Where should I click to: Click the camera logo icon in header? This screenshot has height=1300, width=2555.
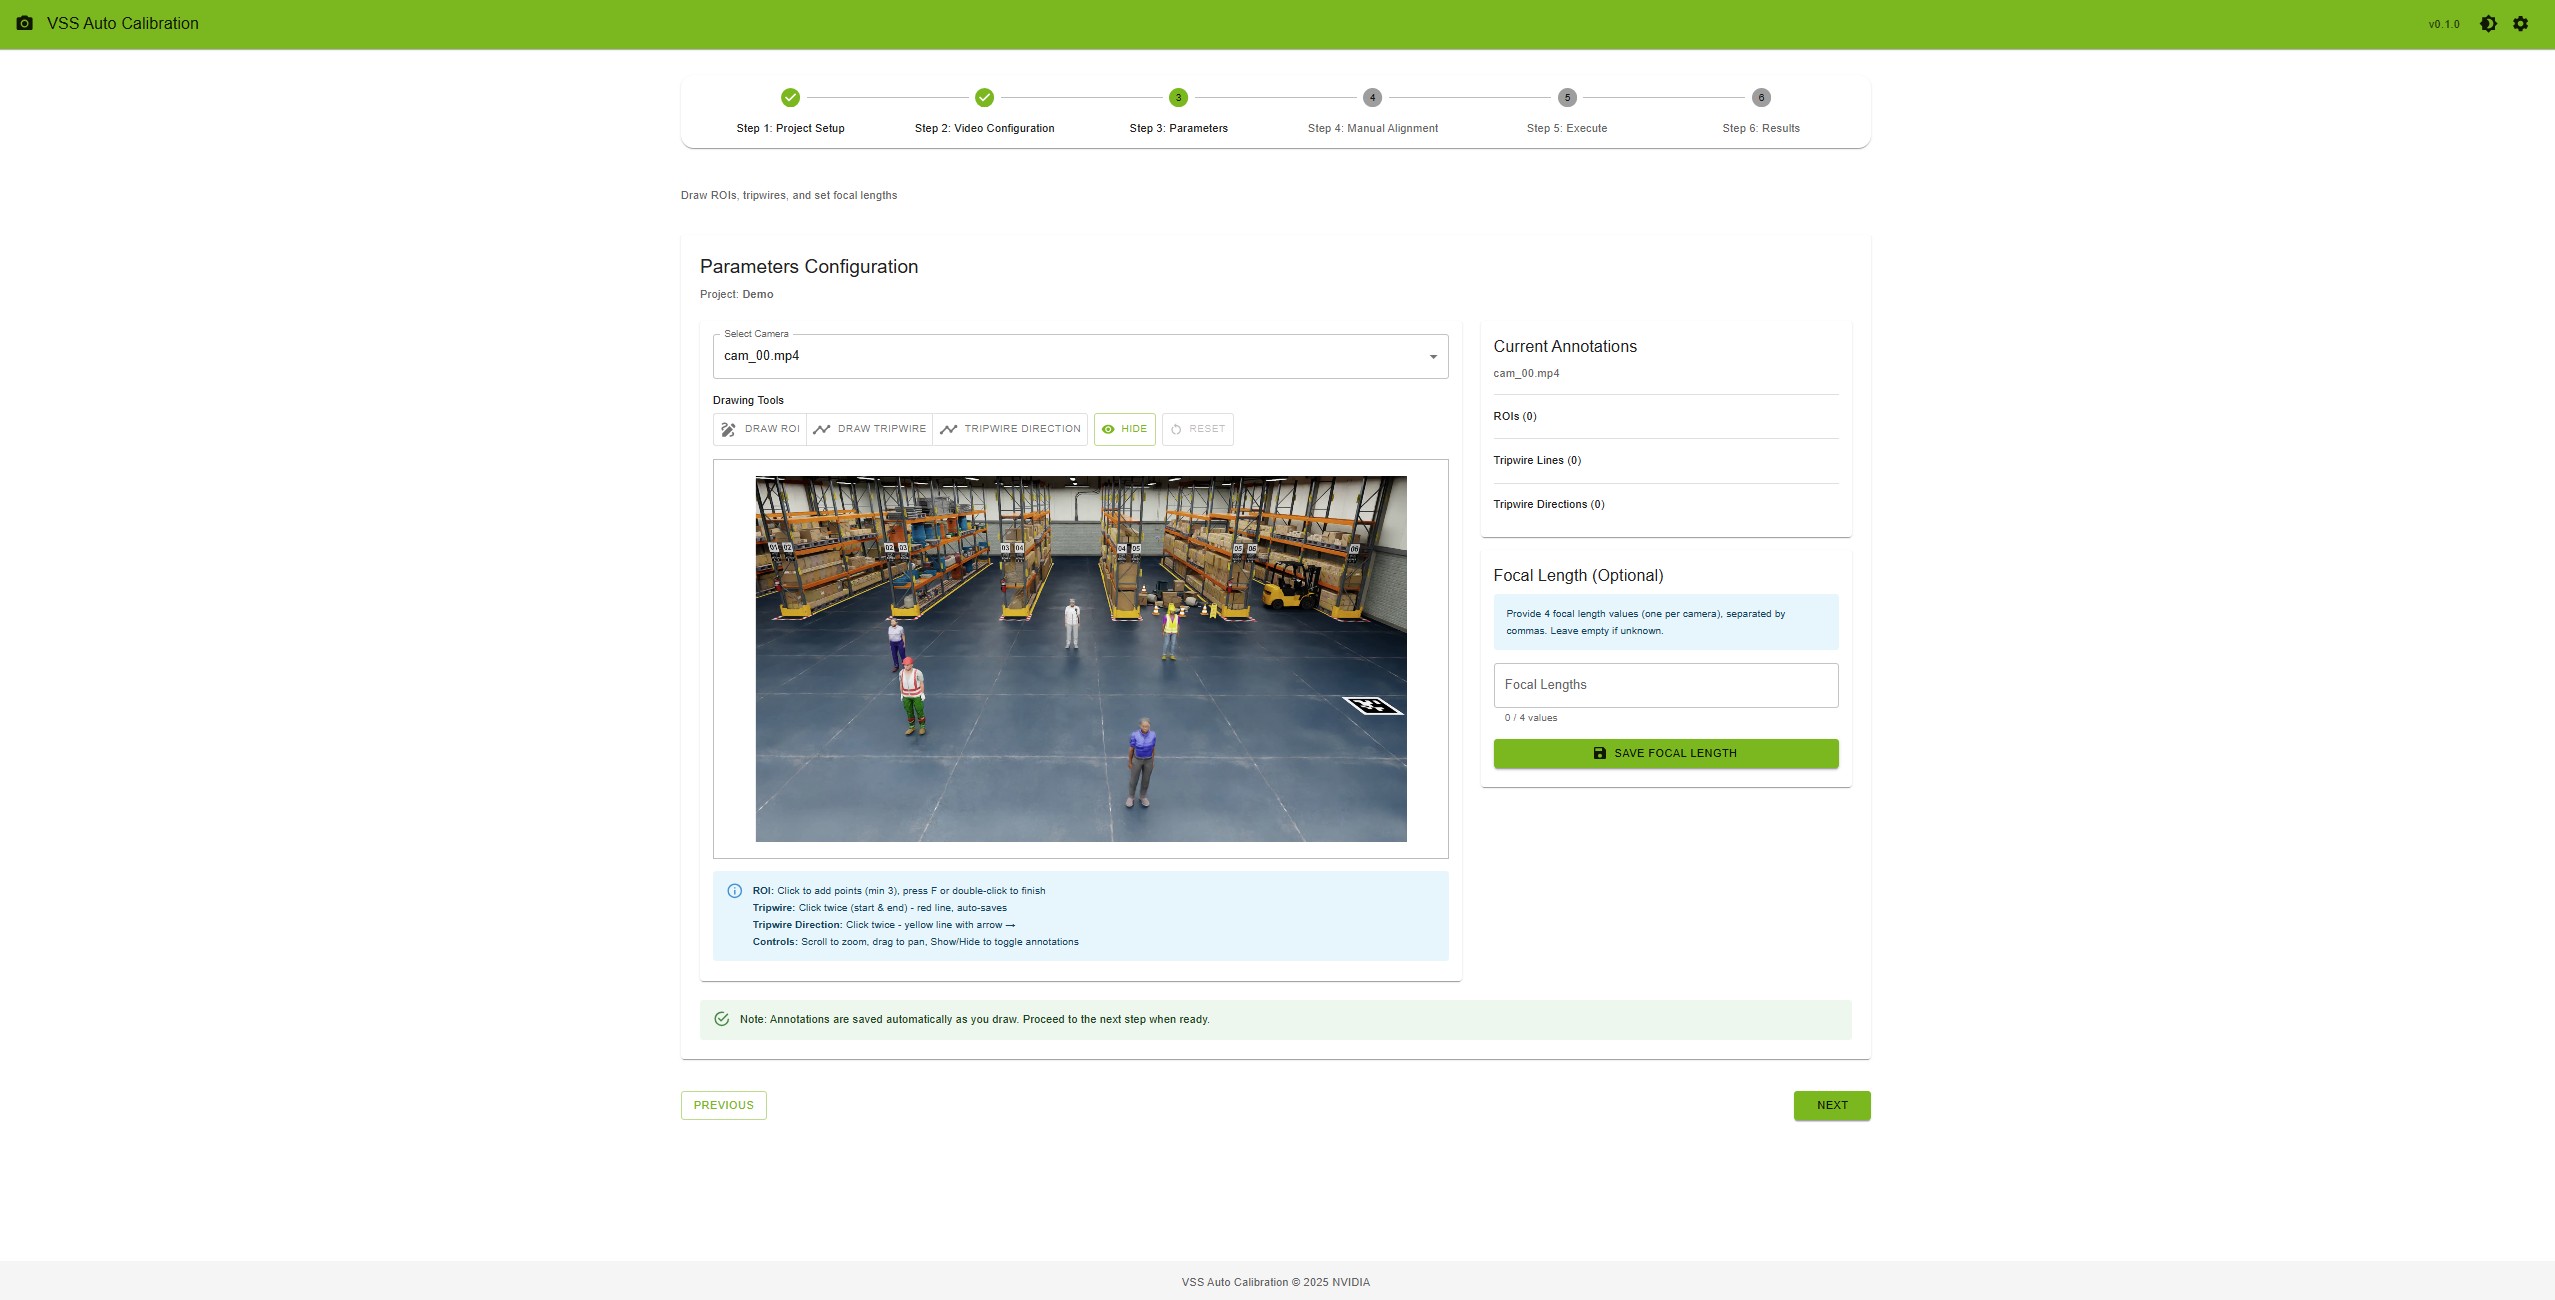pyautogui.click(x=24, y=23)
